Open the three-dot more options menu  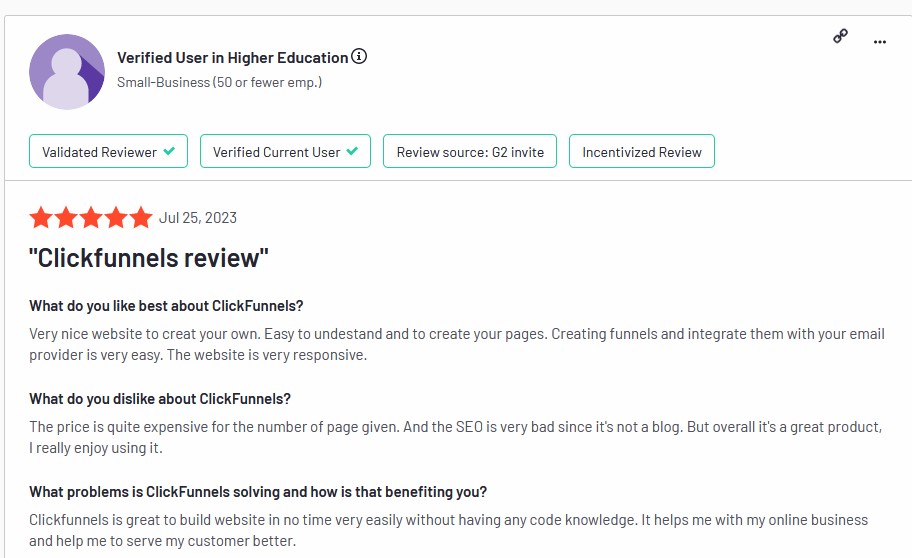pos(879,42)
